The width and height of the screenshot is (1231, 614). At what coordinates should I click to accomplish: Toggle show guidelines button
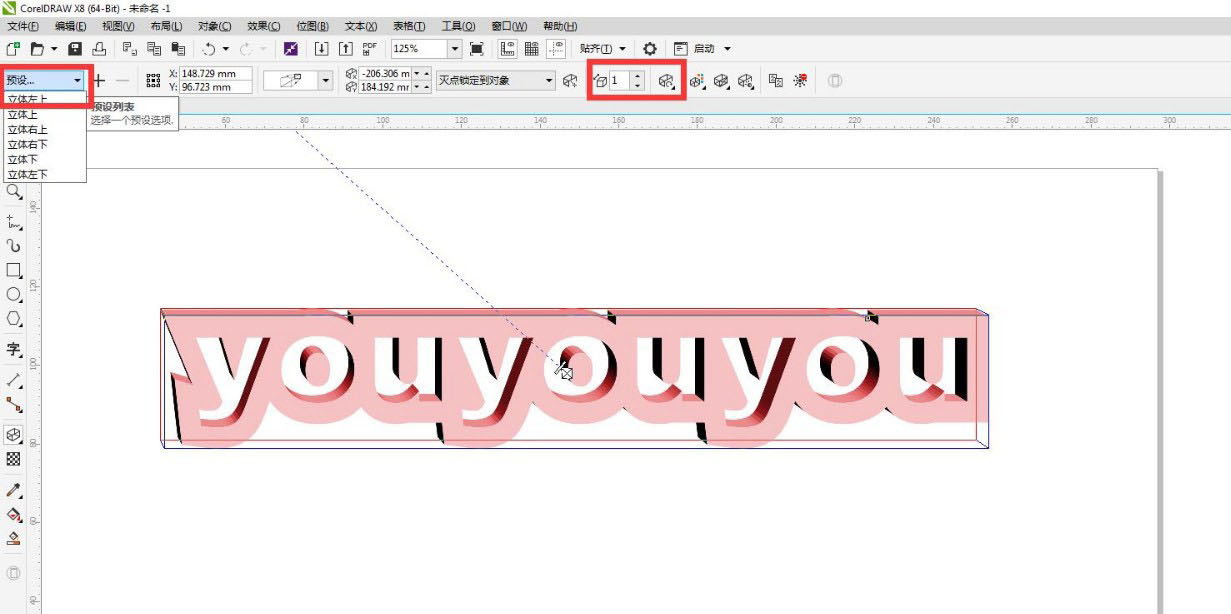(555, 49)
